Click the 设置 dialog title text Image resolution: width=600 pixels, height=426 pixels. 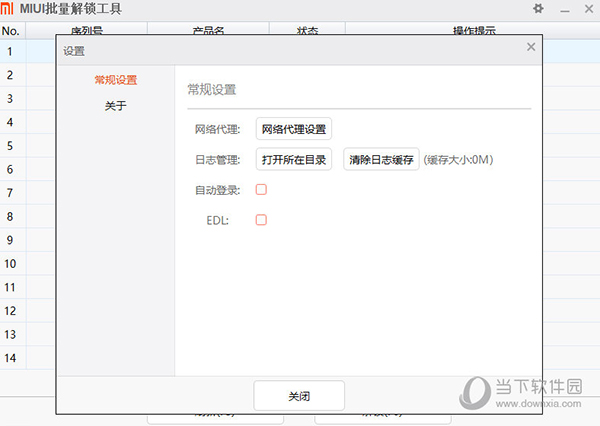coord(74,51)
